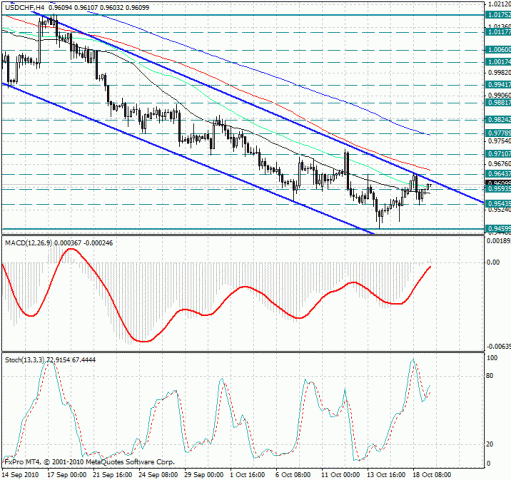
Task: Select the 0.9710 price level tag
Action: (498, 154)
